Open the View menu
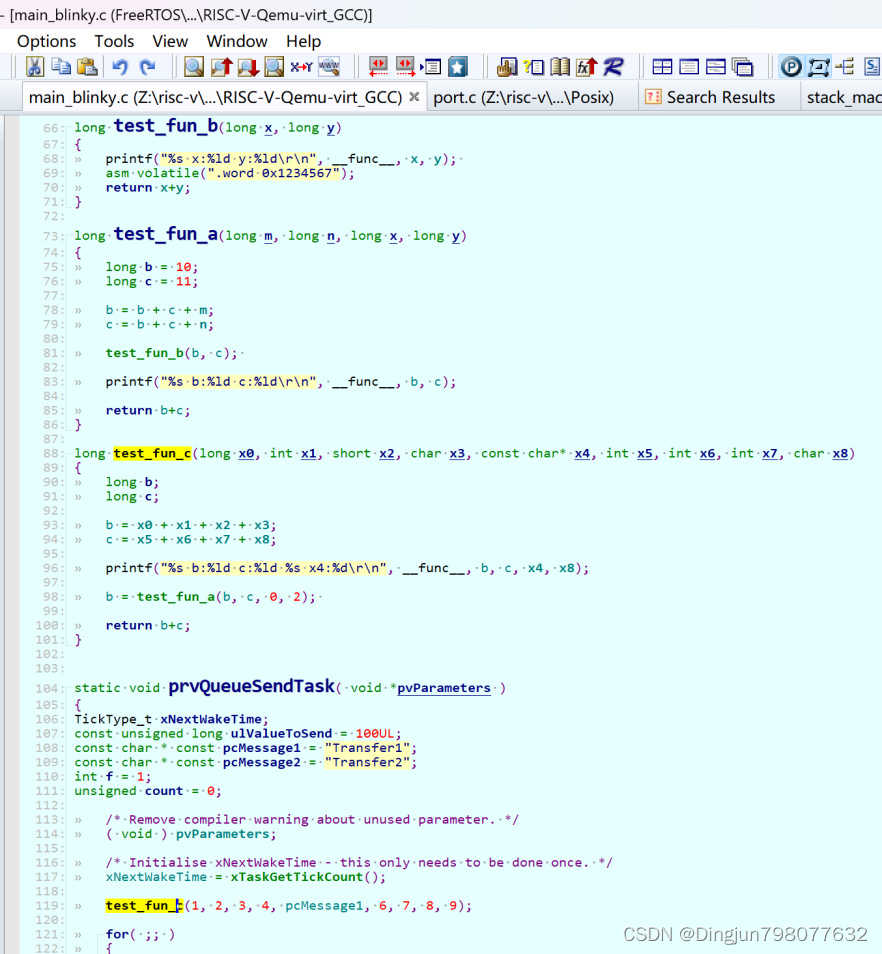The width and height of the screenshot is (882, 954). point(170,41)
